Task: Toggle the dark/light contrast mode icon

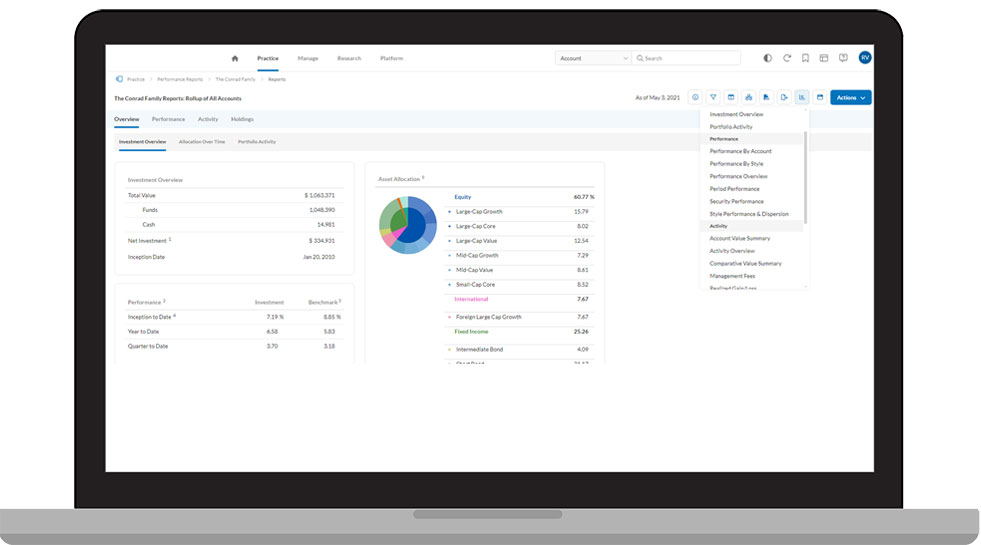Action: coord(767,58)
